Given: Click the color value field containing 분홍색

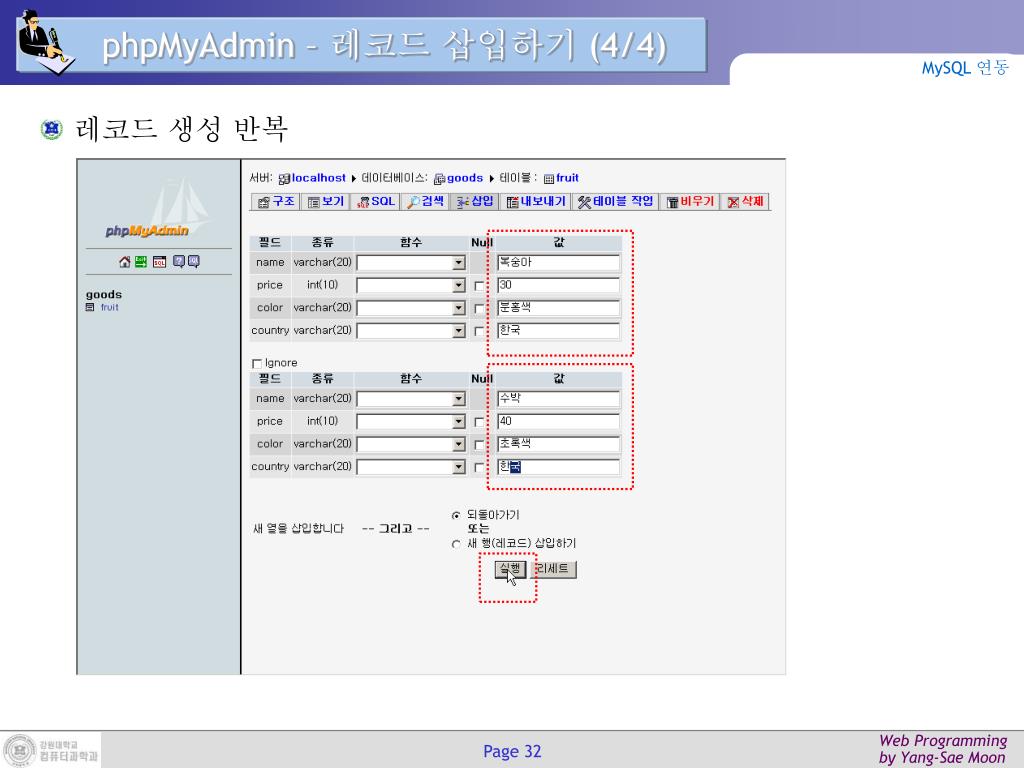Looking at the screenshot, I should [x=558, y=308].
